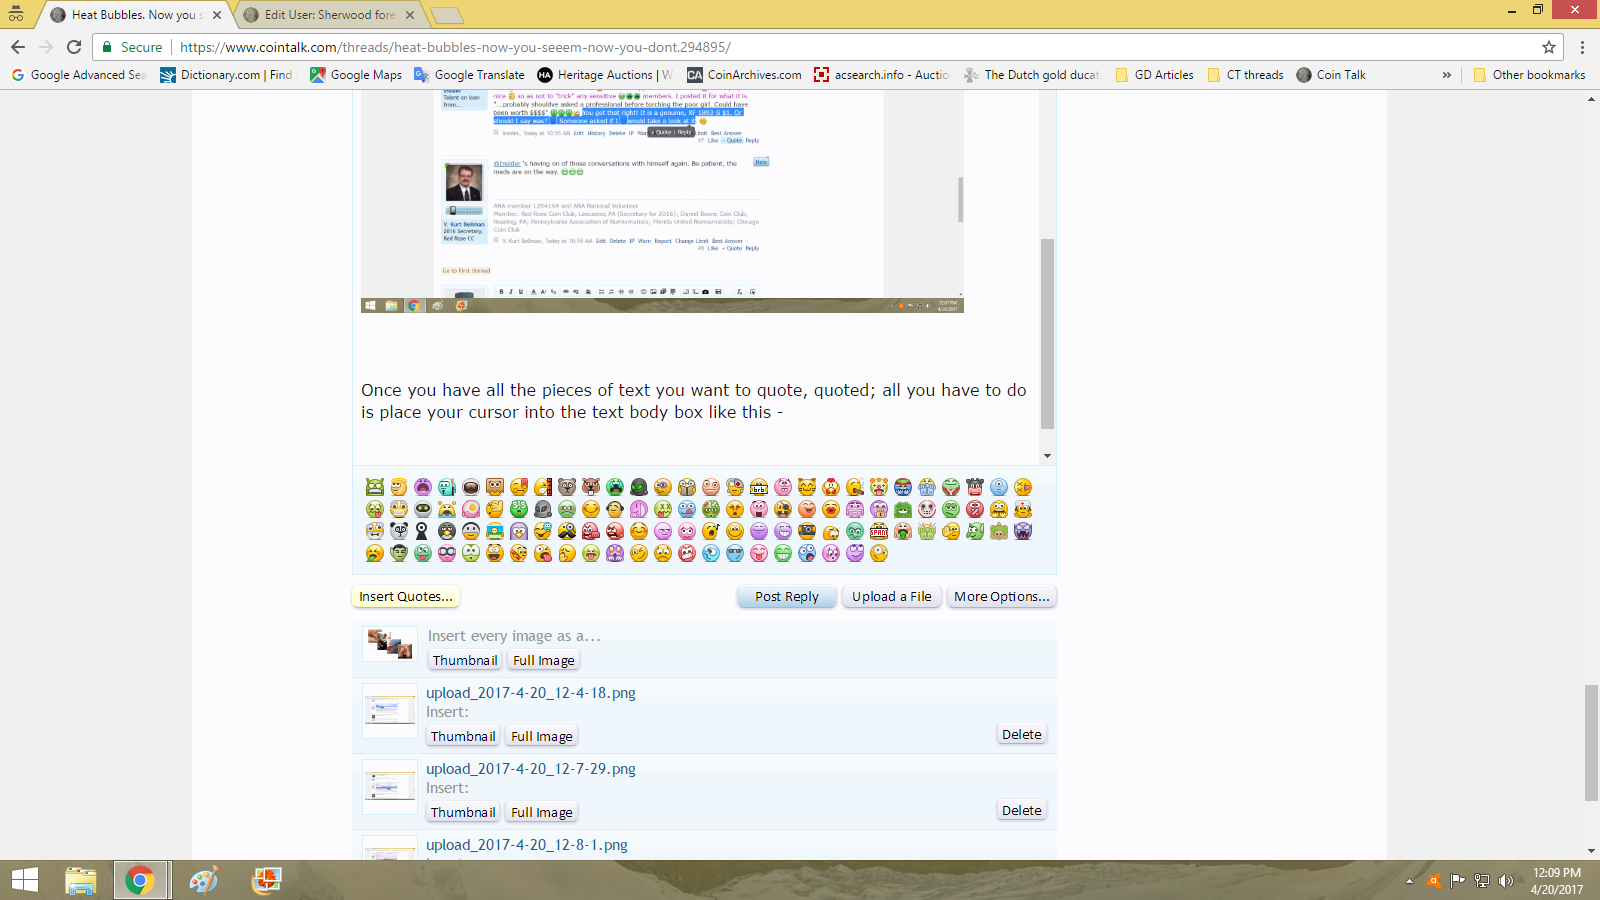1600x900 pixels.
Task: Open File Explorer from taskbar
Action: [81, 880]
